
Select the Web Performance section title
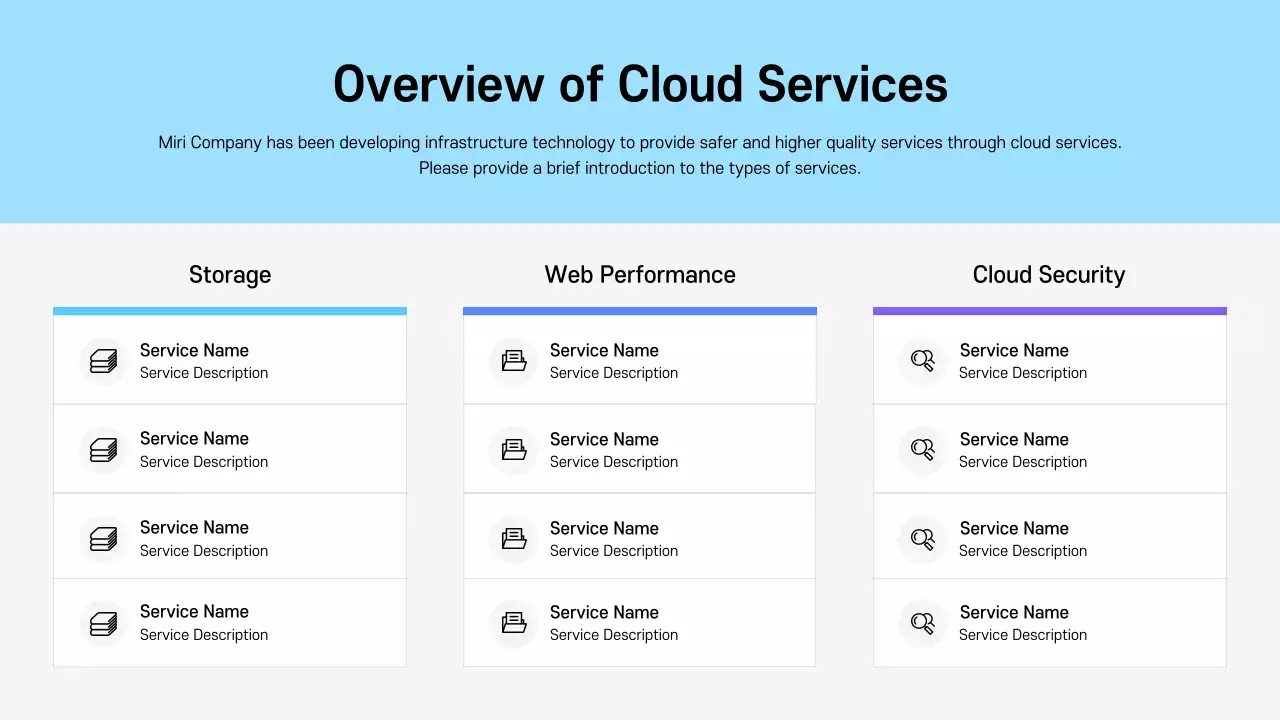pos(640,274)
